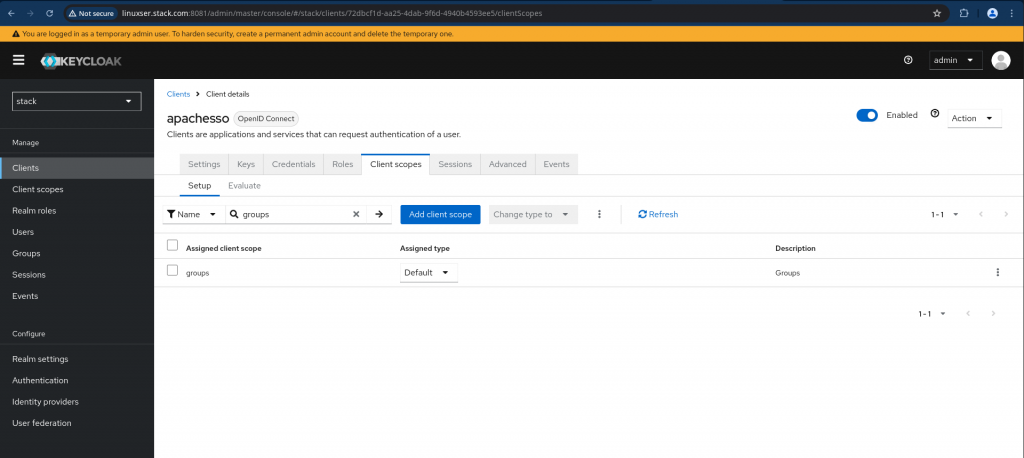This screenshot has width=1024, height=458.
Task: Click the browser back arrow
Action: tap(11, 13)
